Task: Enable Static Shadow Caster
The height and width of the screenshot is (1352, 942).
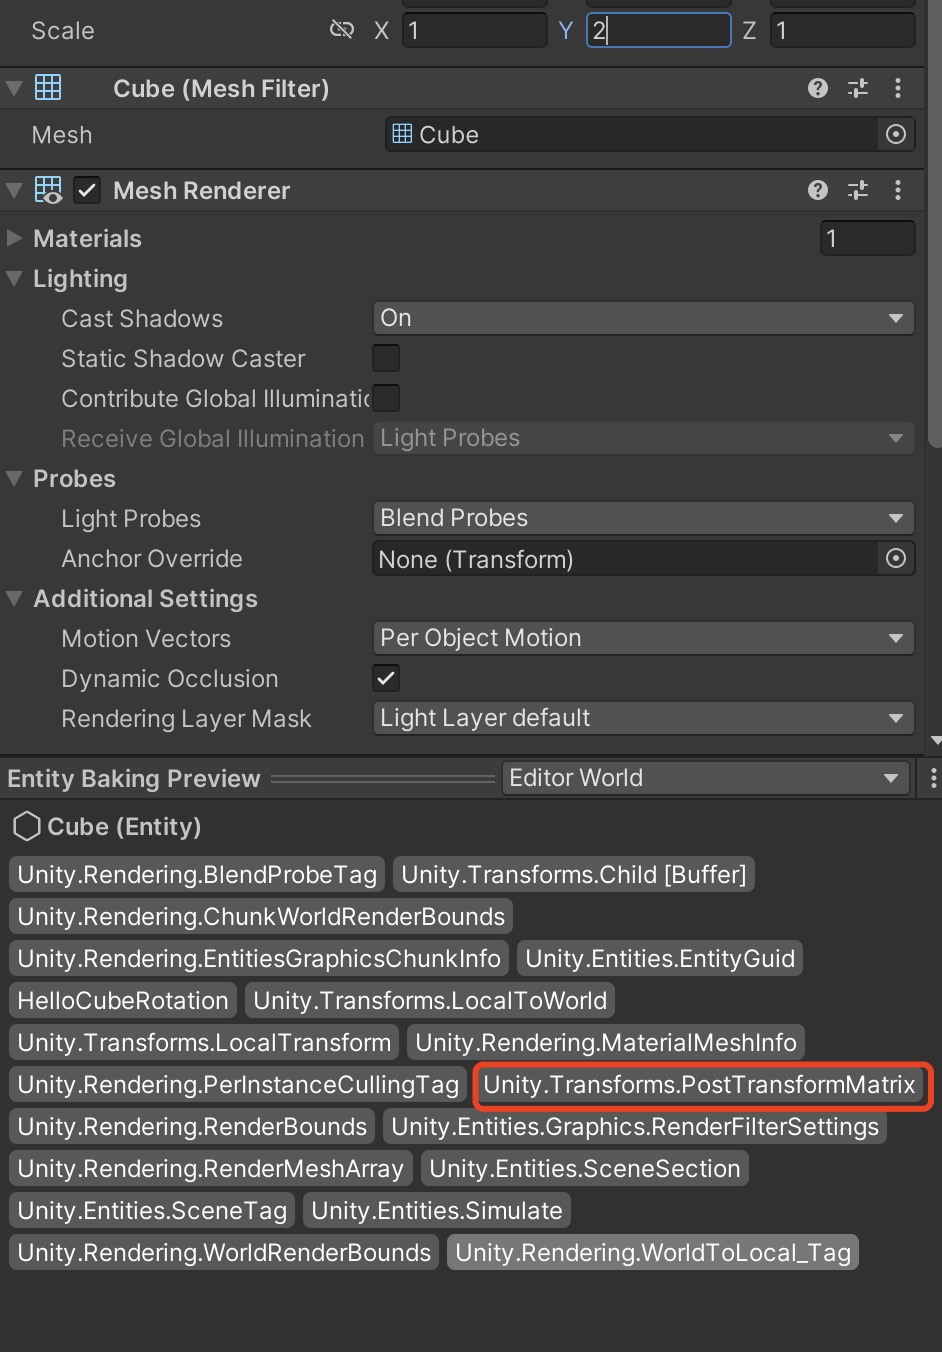Action: (386, 357)
